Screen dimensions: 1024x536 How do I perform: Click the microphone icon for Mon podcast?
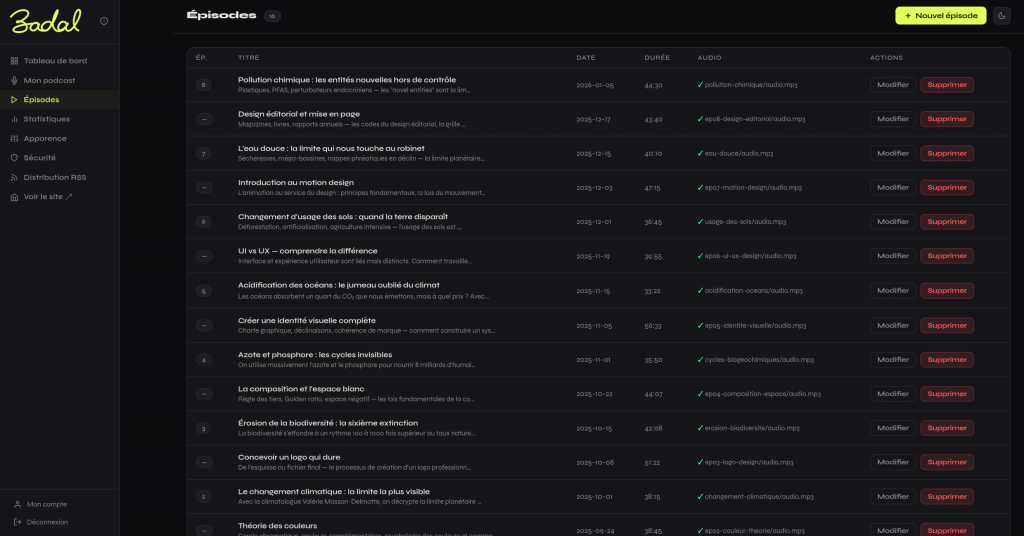point(14,80)
